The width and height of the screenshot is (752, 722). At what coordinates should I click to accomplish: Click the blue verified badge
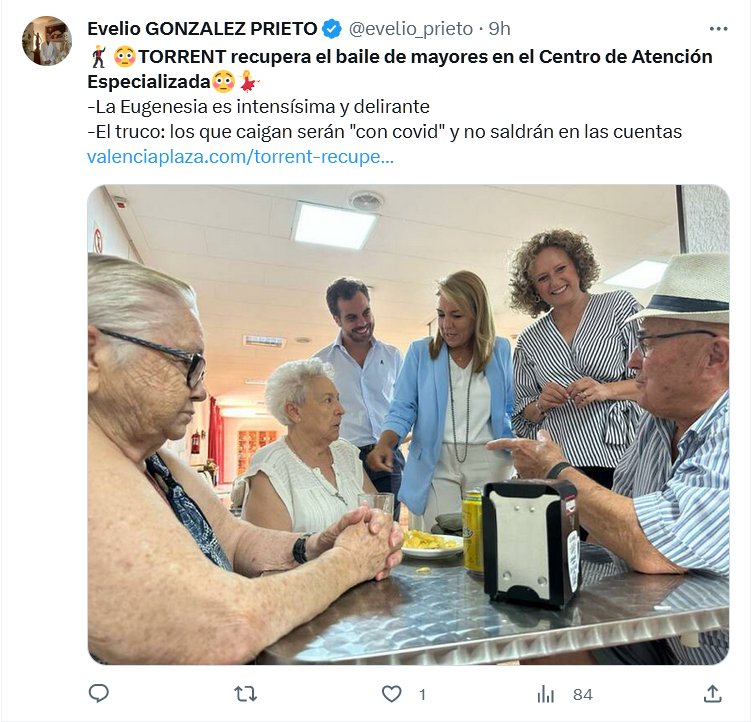click(x=332, y=29)
